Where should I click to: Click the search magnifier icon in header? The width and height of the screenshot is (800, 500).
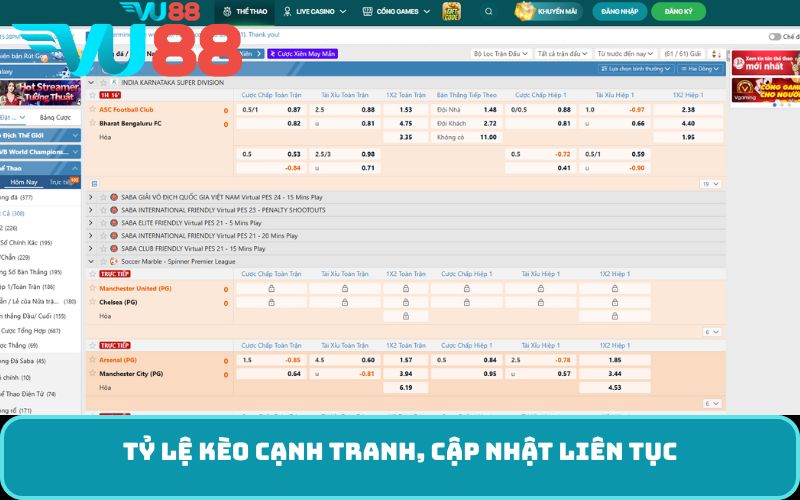tap(489, 12)
